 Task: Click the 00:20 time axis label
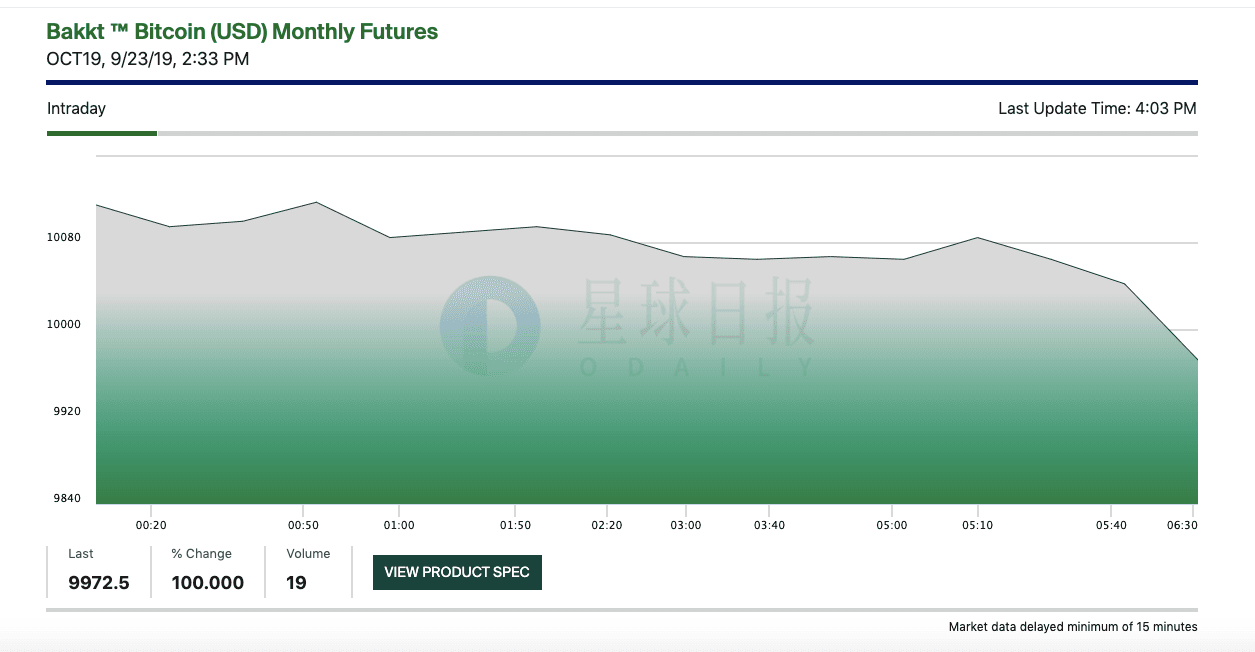pyautogui.click(x=151, y=524)
